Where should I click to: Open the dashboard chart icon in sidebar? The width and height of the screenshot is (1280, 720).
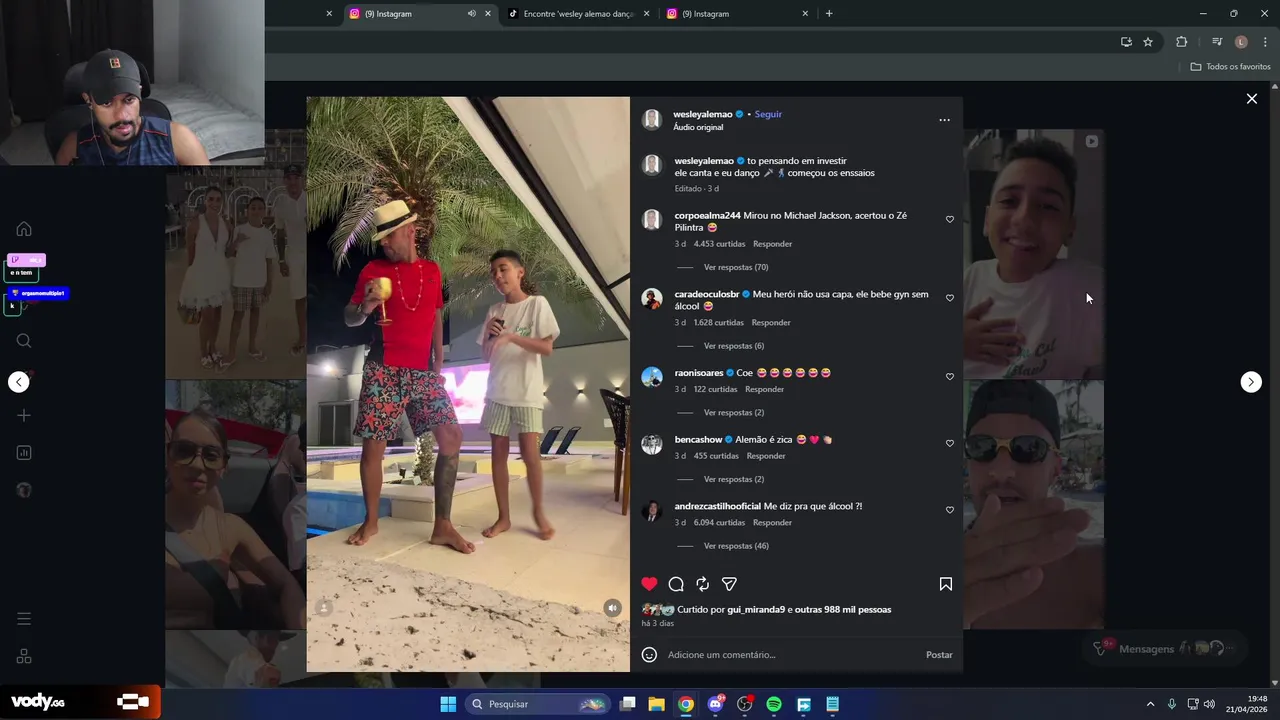click(x=24, y=453)
